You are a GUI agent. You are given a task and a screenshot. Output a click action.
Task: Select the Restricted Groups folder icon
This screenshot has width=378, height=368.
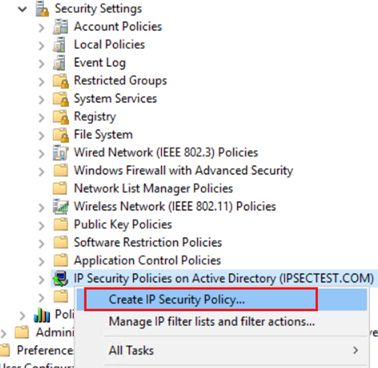[61, 81]
